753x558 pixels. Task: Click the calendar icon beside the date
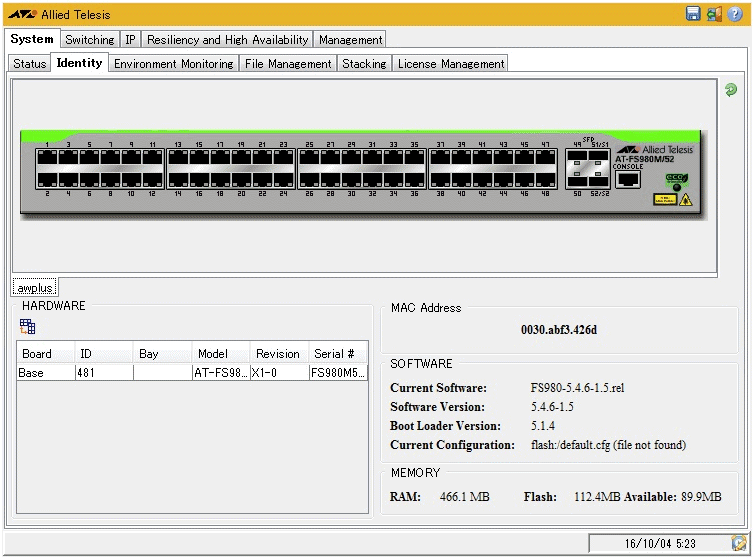[739, 543]
